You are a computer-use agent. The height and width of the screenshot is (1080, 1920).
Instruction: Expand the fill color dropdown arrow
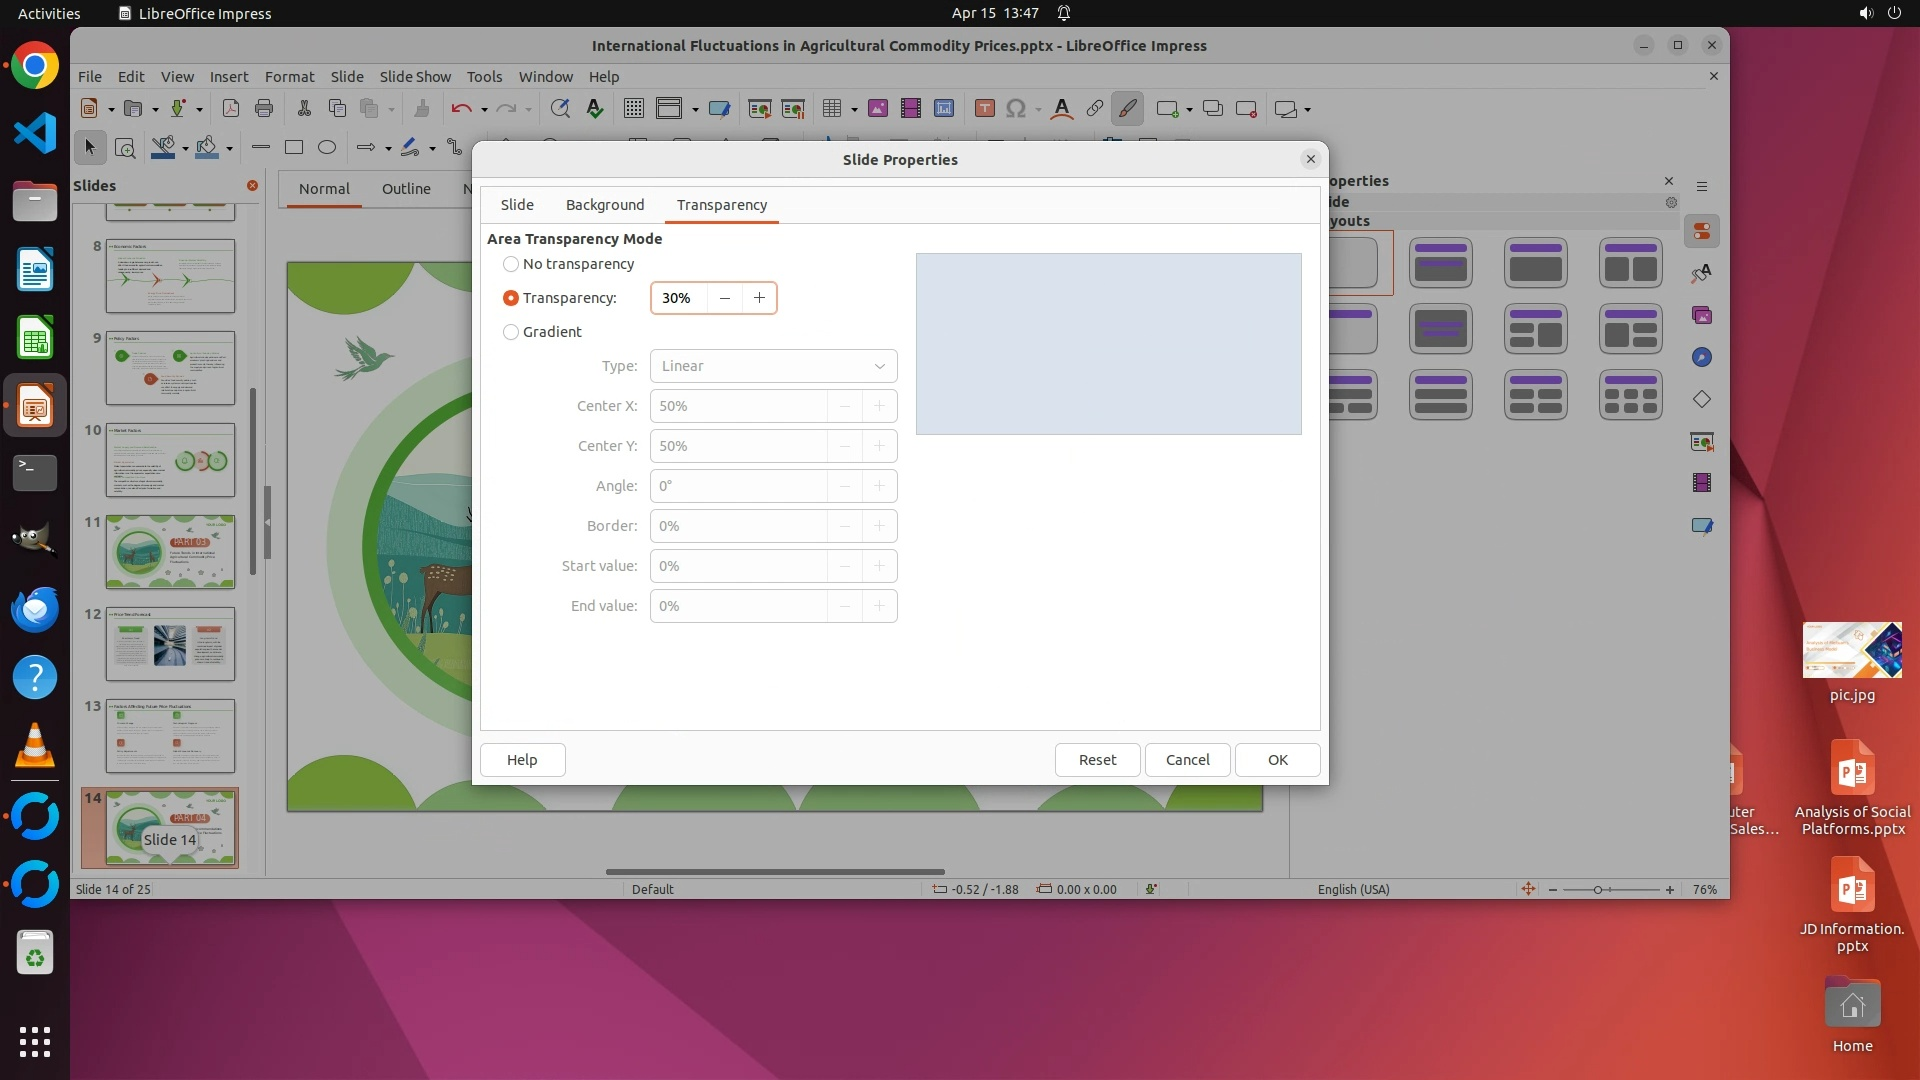click(230, 149)
